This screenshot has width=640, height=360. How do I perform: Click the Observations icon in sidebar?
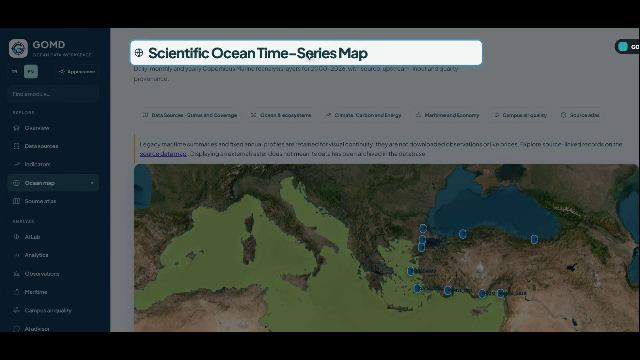point(16,274)
